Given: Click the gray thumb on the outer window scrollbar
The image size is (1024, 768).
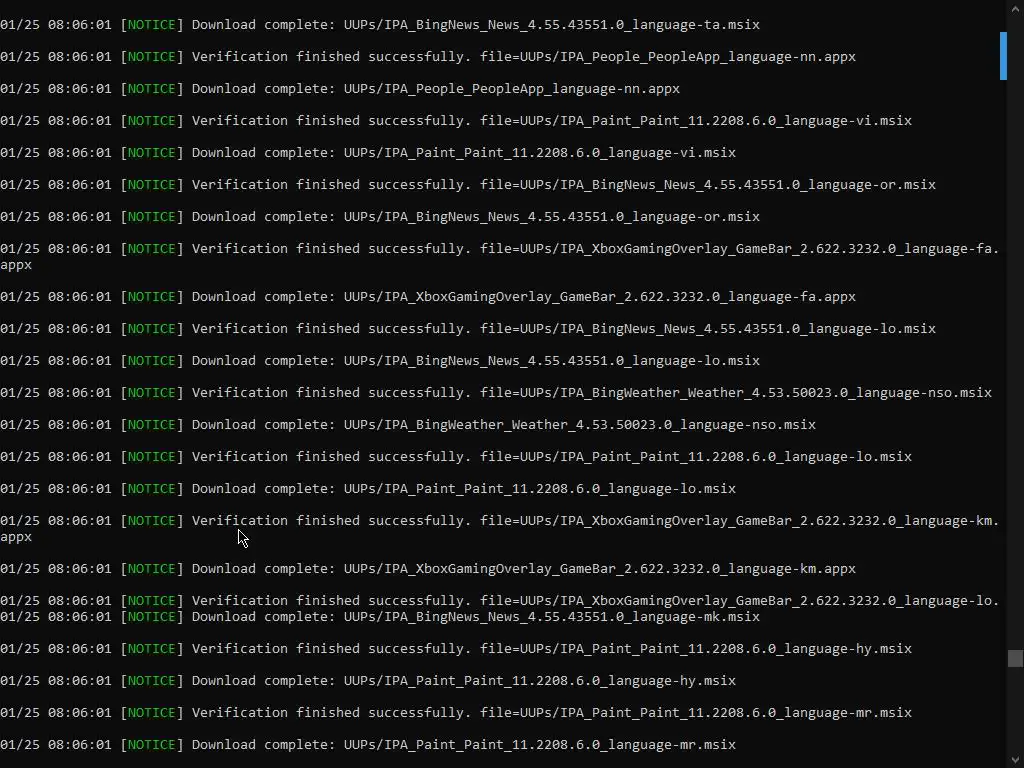Looking at the screenshot, I should [1015, 658].
